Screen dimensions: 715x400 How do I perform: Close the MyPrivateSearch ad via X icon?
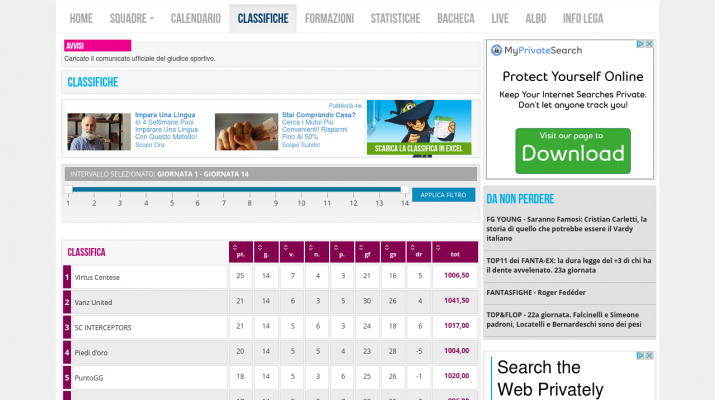click(x=649, y=44)
